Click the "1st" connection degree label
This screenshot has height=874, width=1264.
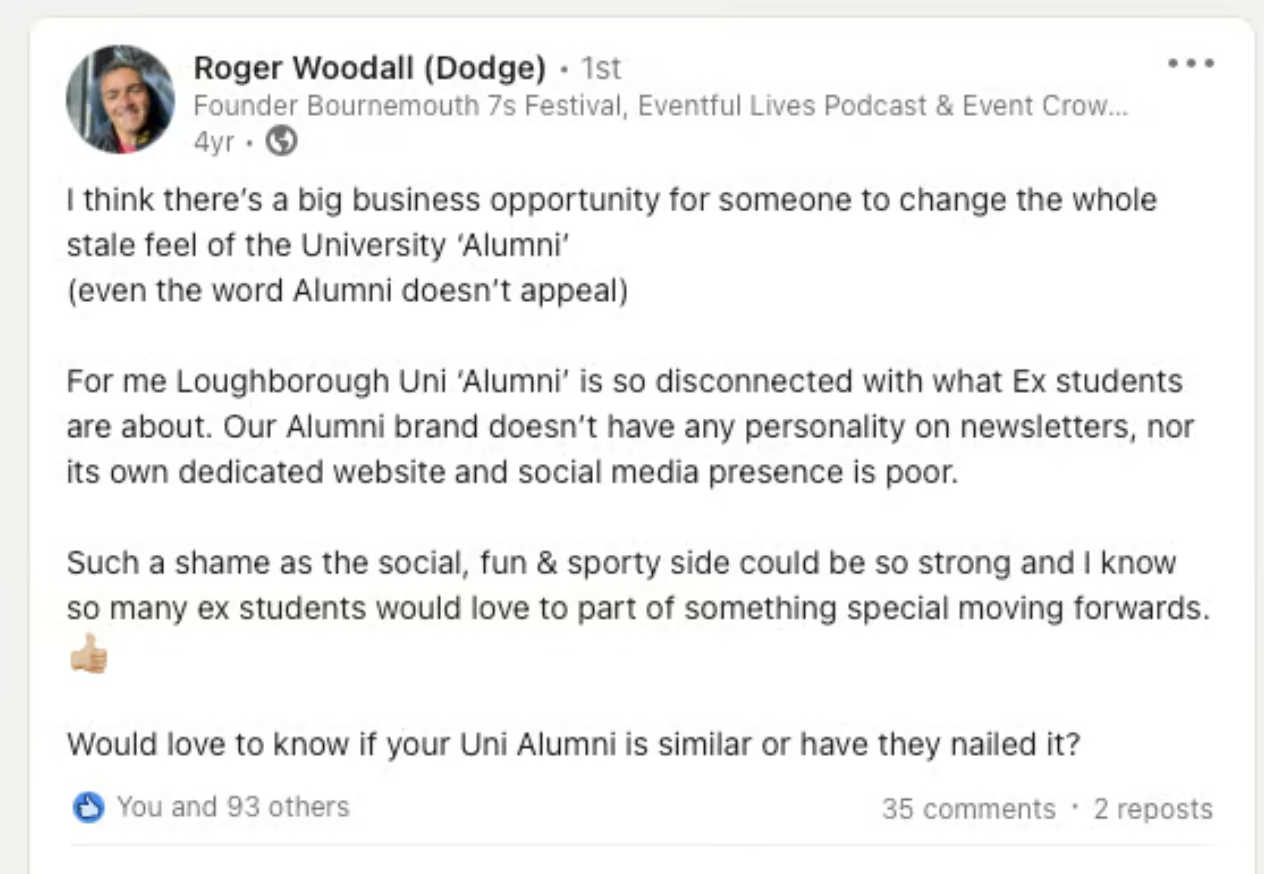[x=601, y=68]
